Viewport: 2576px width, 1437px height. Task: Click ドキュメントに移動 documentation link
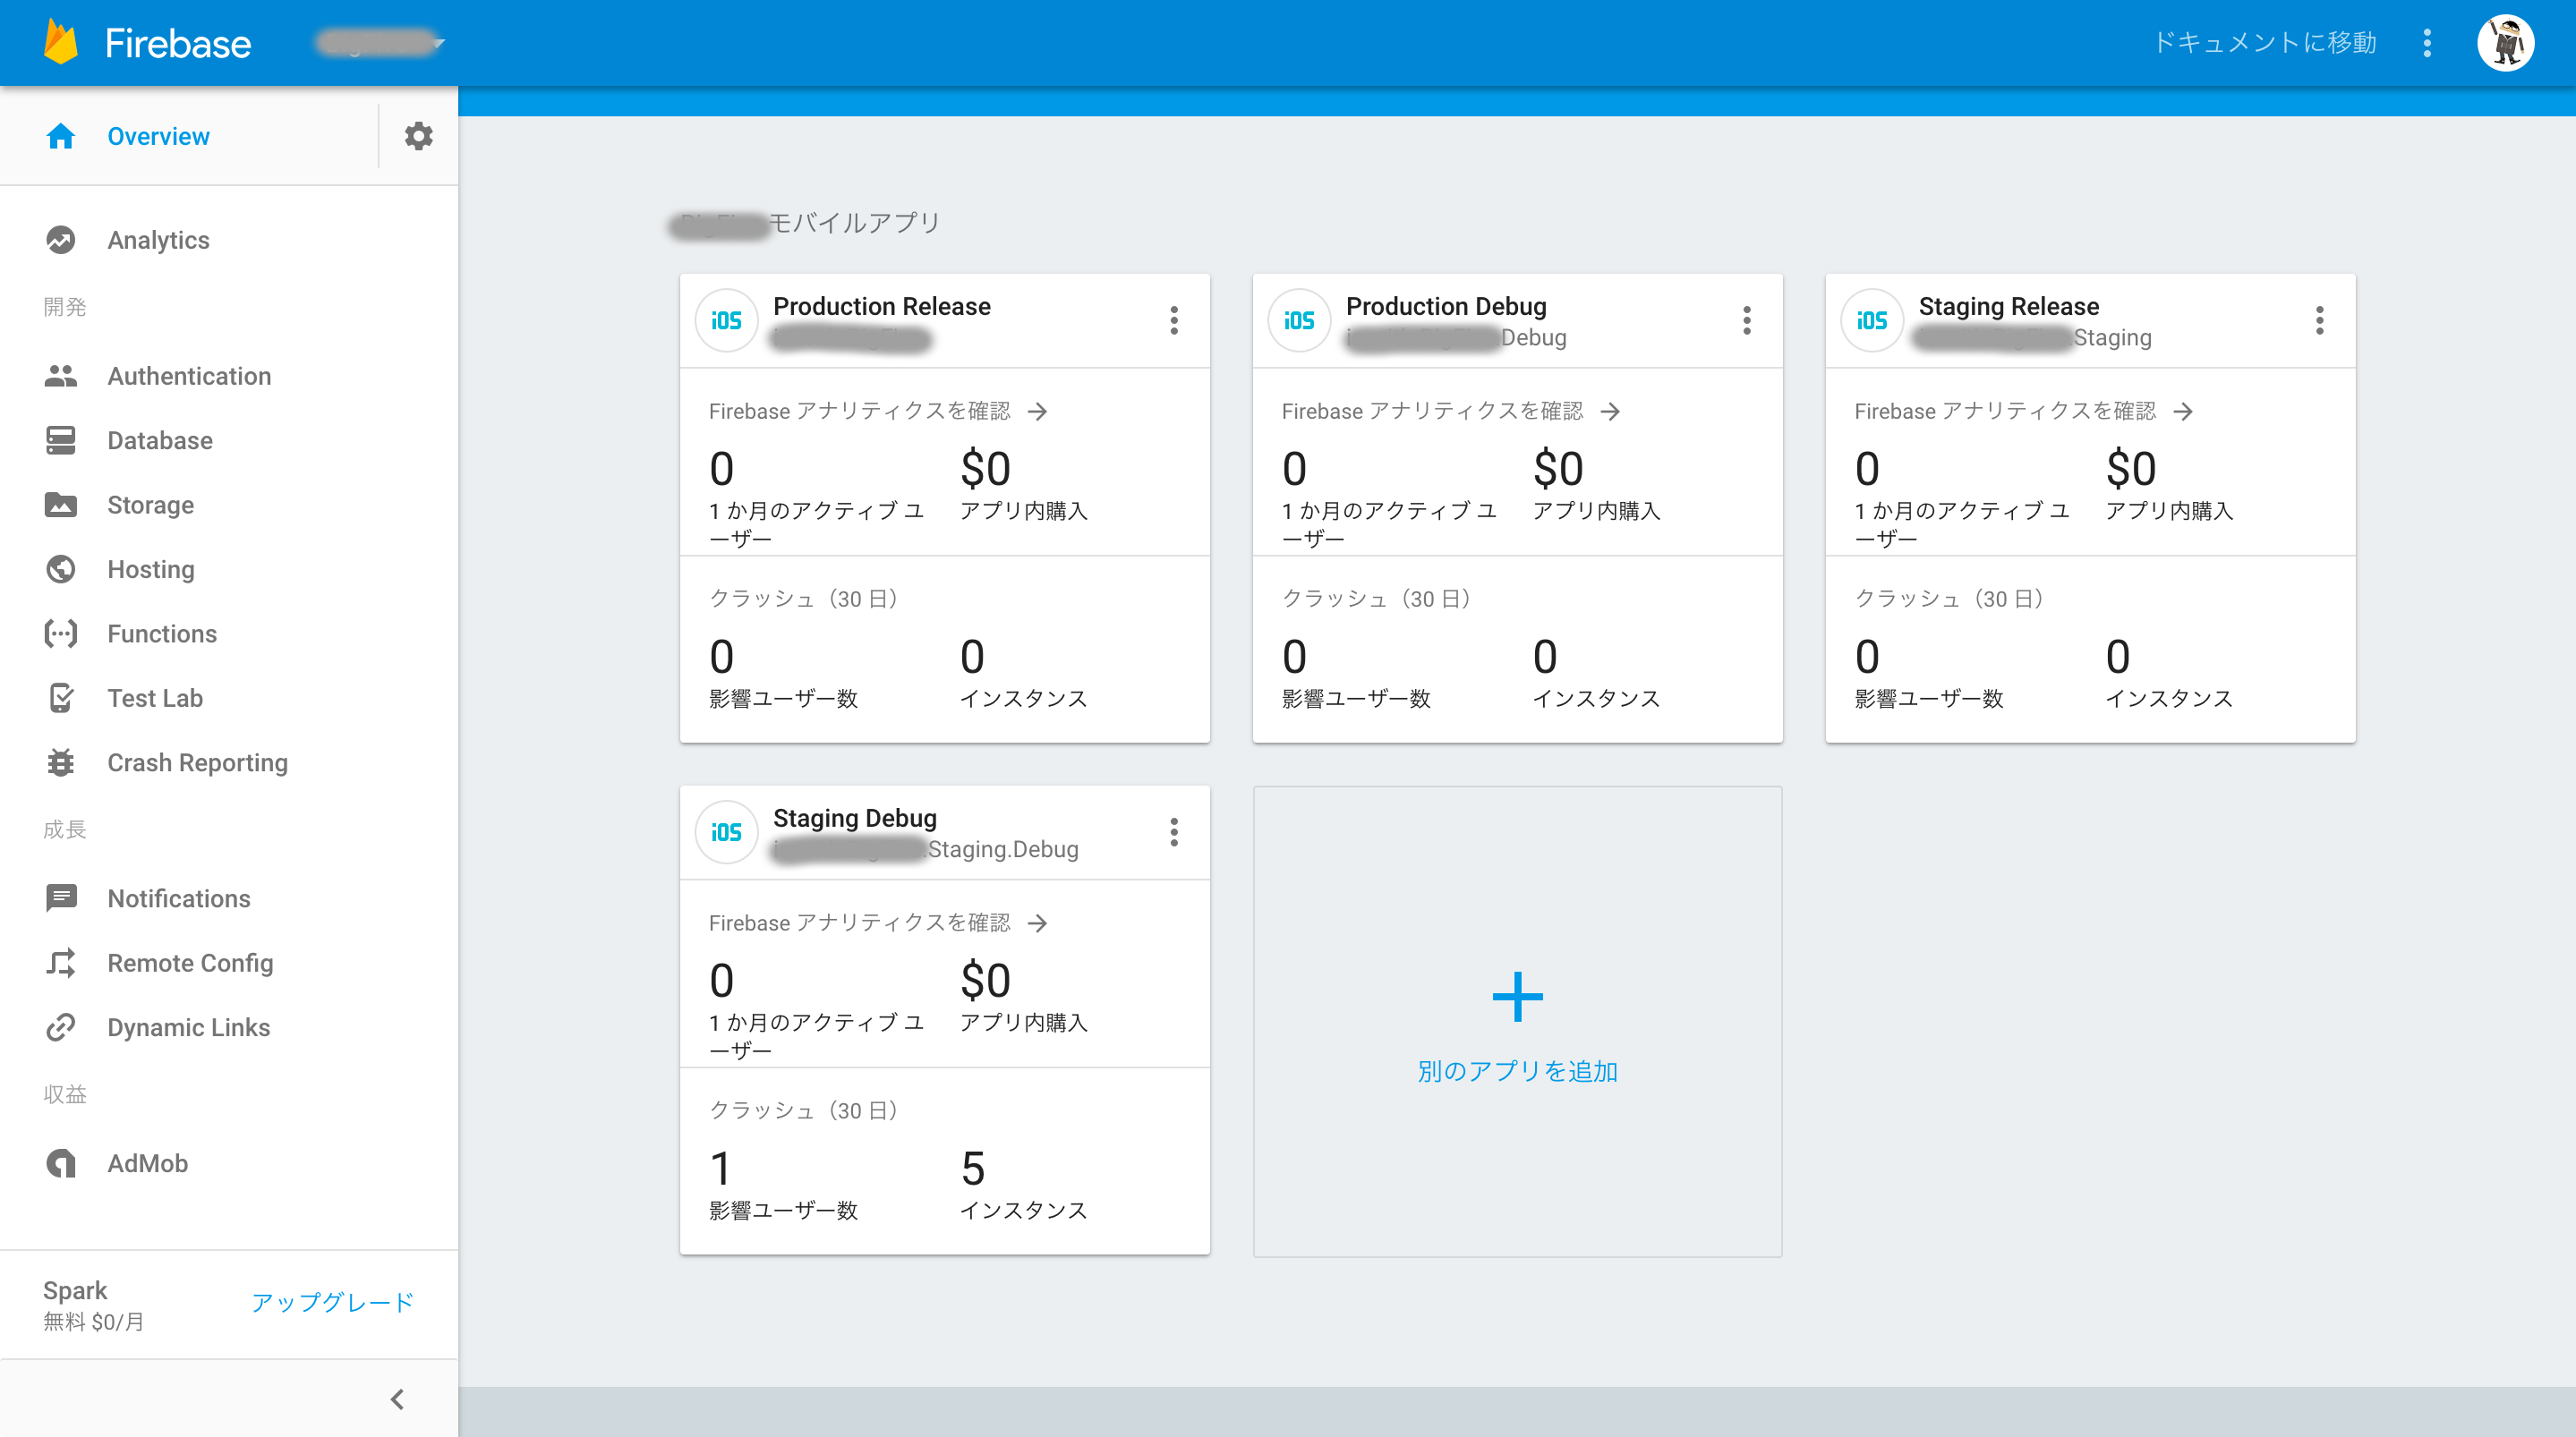(x=2264, y=43)
